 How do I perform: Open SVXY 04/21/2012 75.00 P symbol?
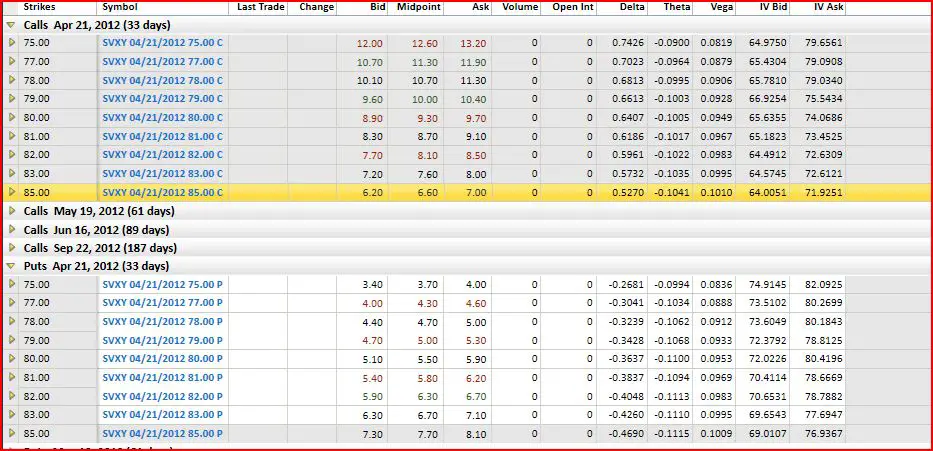[x=162, y=284]
